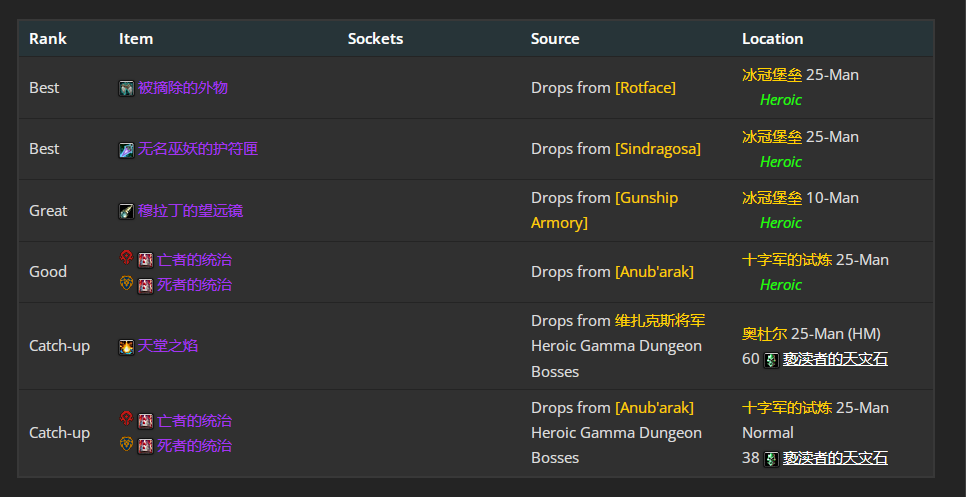Viewport: 966px width, 497px height.
Task: Open 冰冠堡垒 link in the Great row
Action: 771,198
